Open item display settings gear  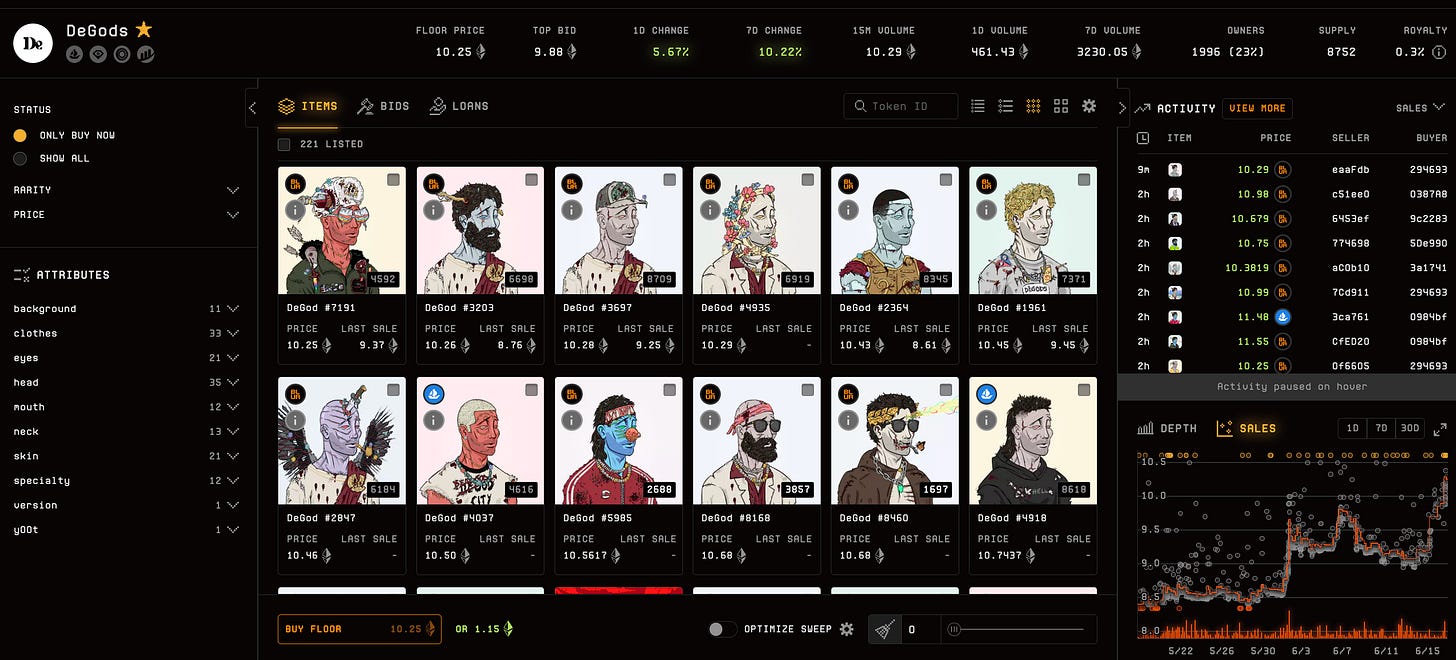coord(1089,106)
